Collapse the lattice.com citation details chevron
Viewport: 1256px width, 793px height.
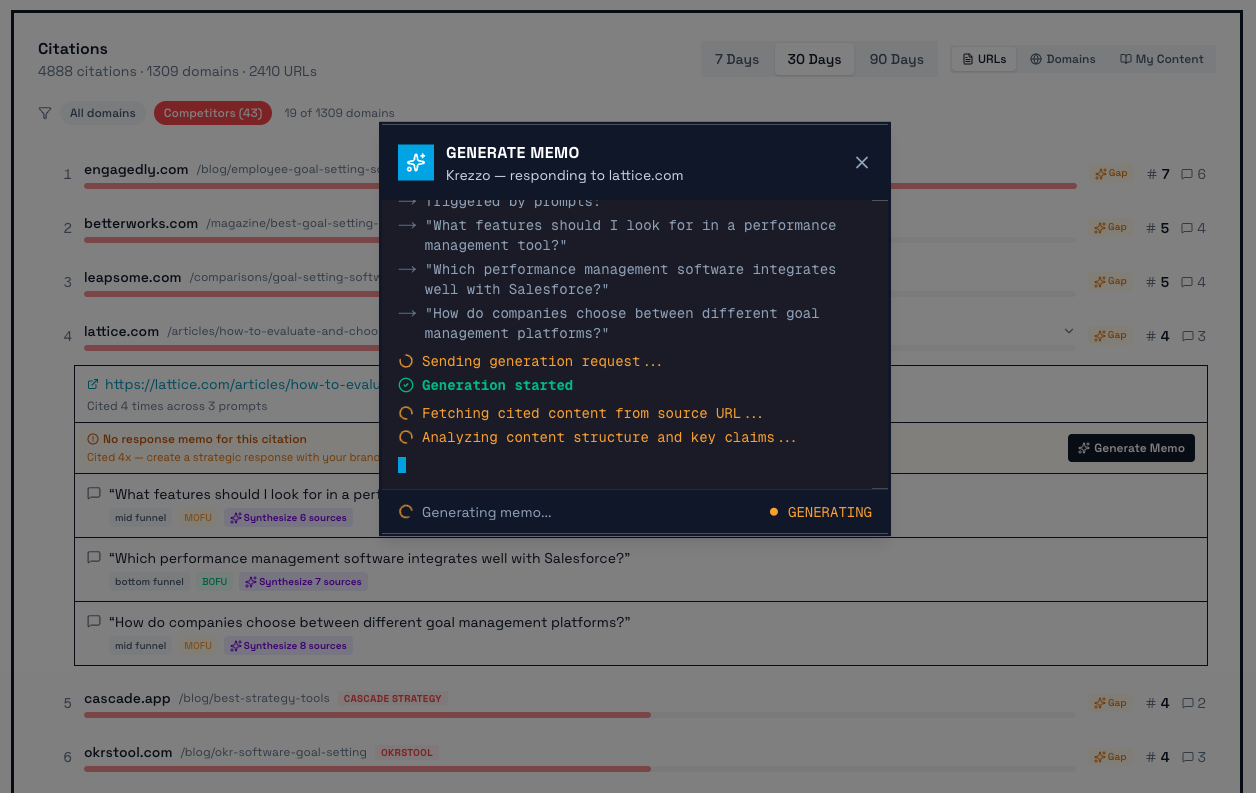point(1068,330)
